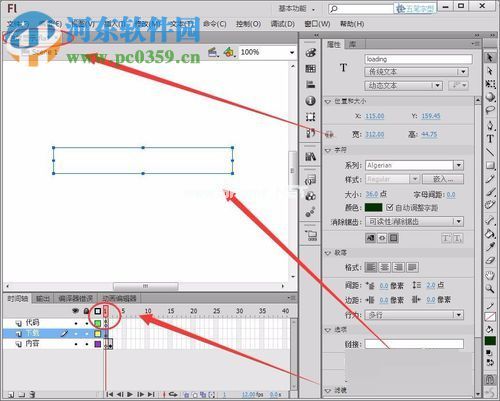This screenshot has width=500, height=401.
Task: Open text type dropdown 动态文本
Action: 403,86
